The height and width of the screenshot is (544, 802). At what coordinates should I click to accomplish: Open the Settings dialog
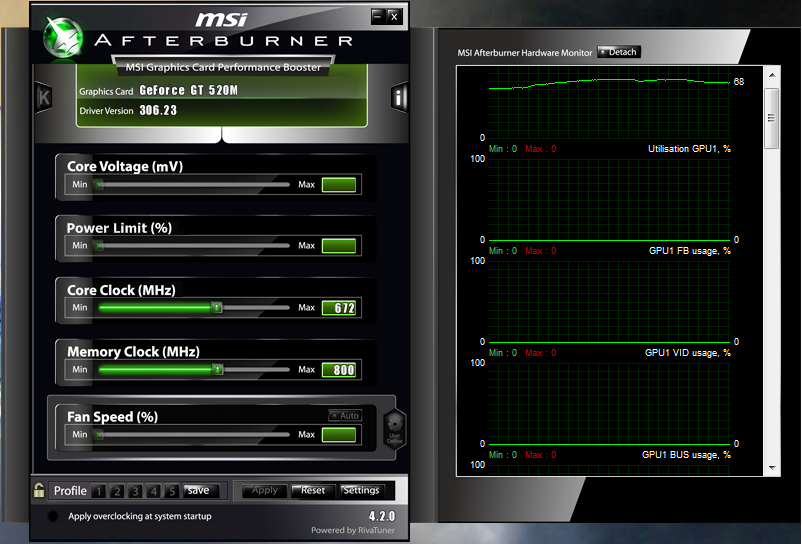click(362, 490)
